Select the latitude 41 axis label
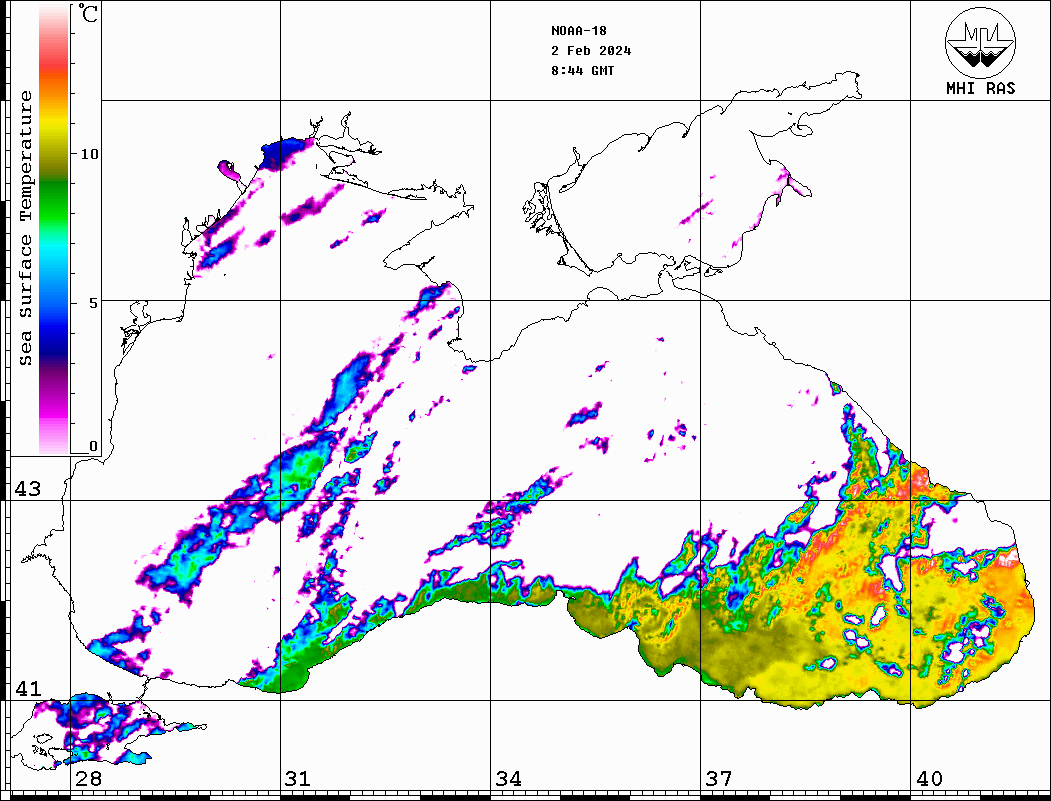The height and width of the screenshot is (801, 1051). coord(27,688)
